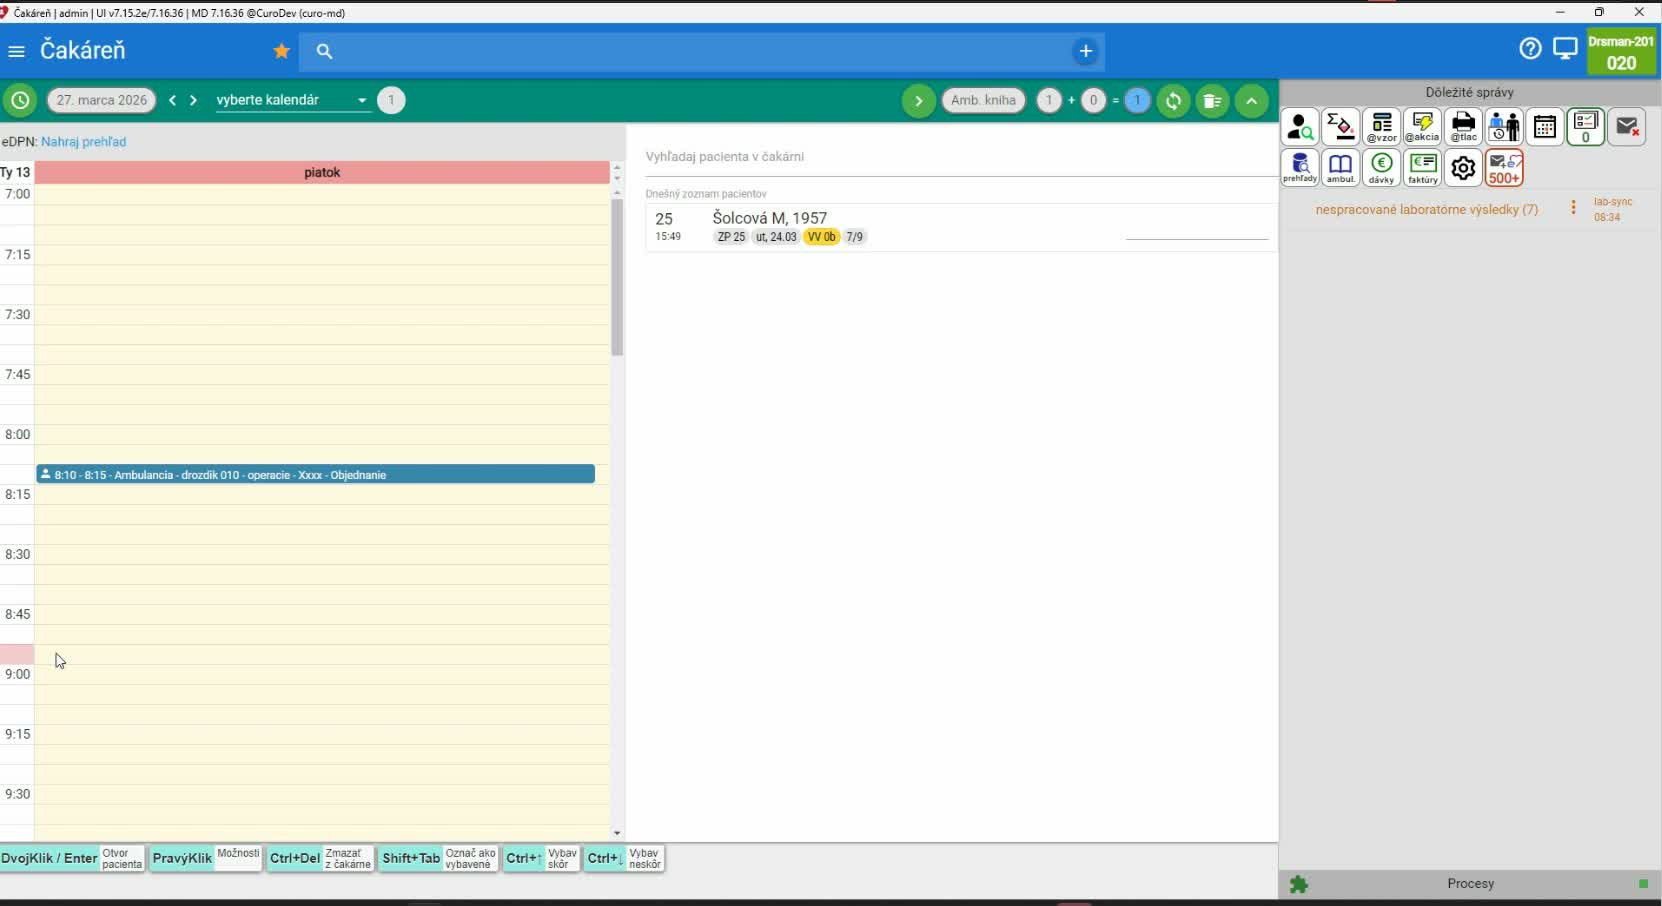Open the dávky euro icon
The width and height of the screenshot is (1662, 906).
tap(1381, 168)
